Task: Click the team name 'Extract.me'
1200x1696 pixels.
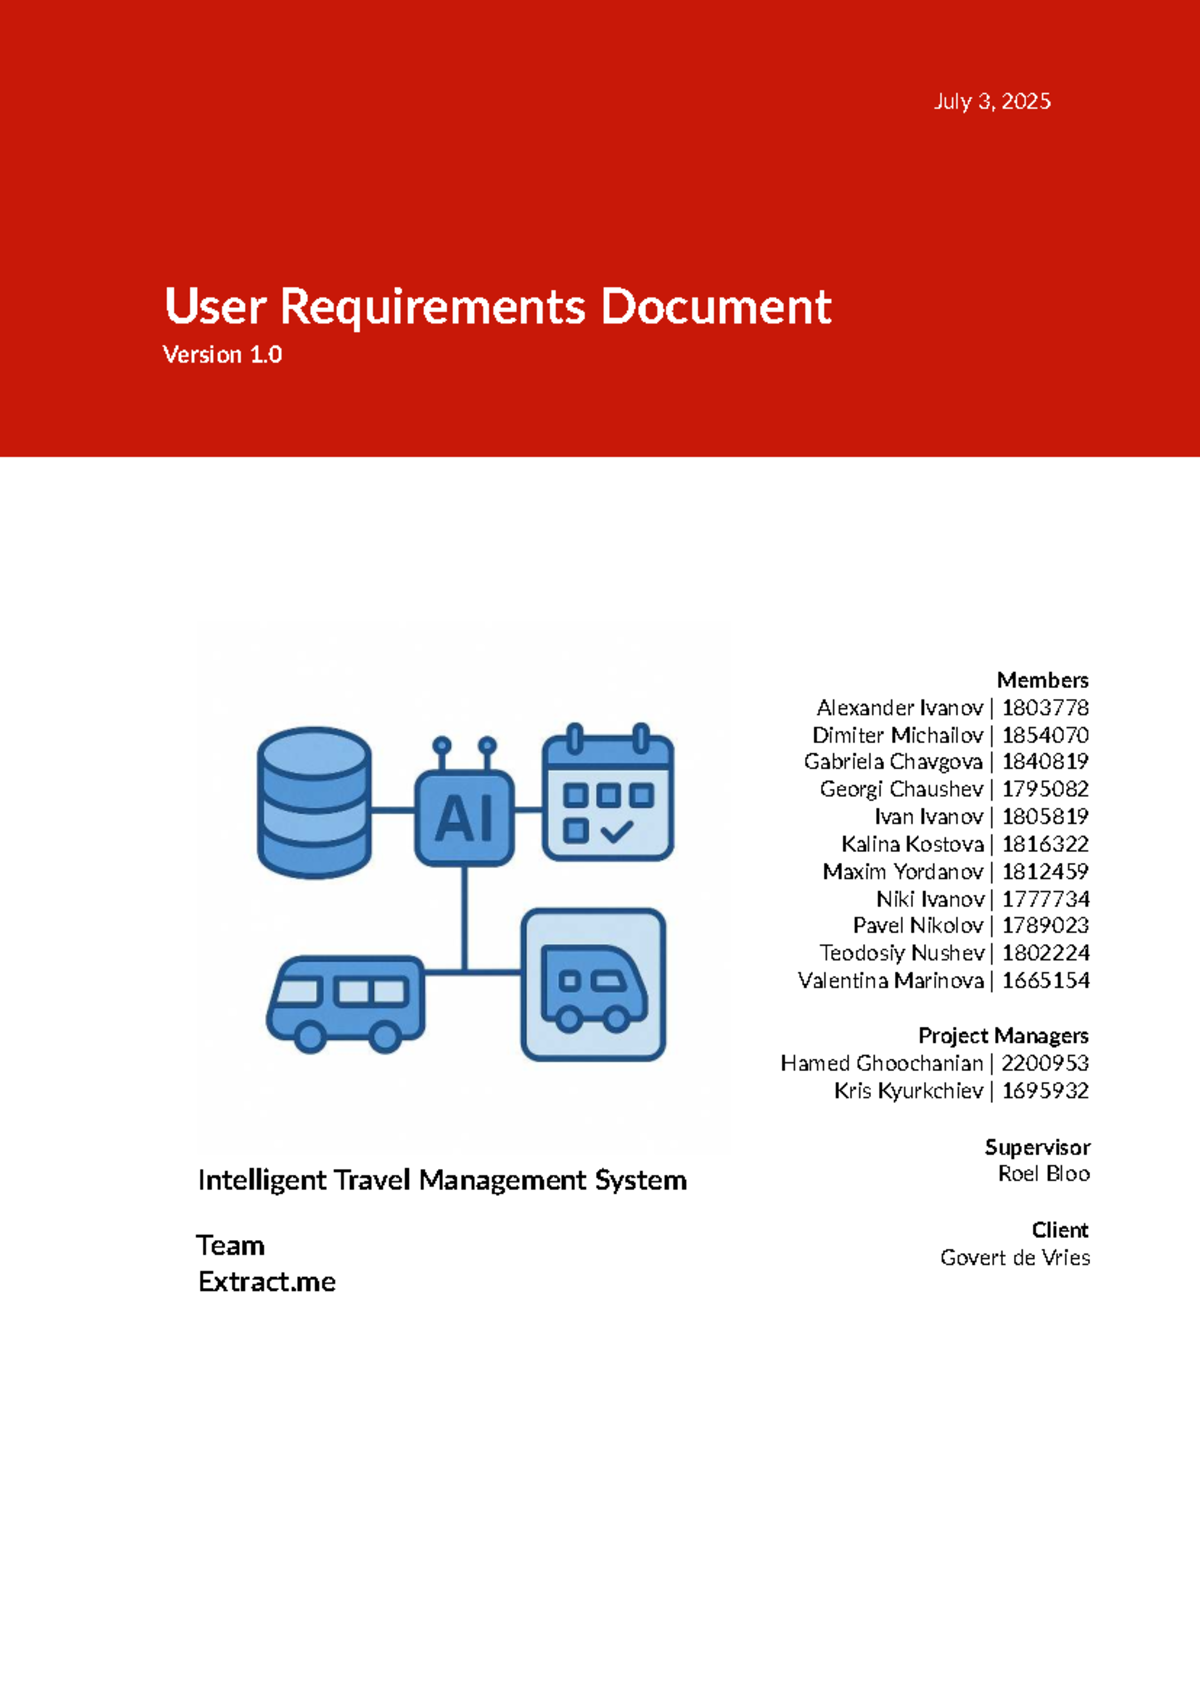Action: (267, 1282)
